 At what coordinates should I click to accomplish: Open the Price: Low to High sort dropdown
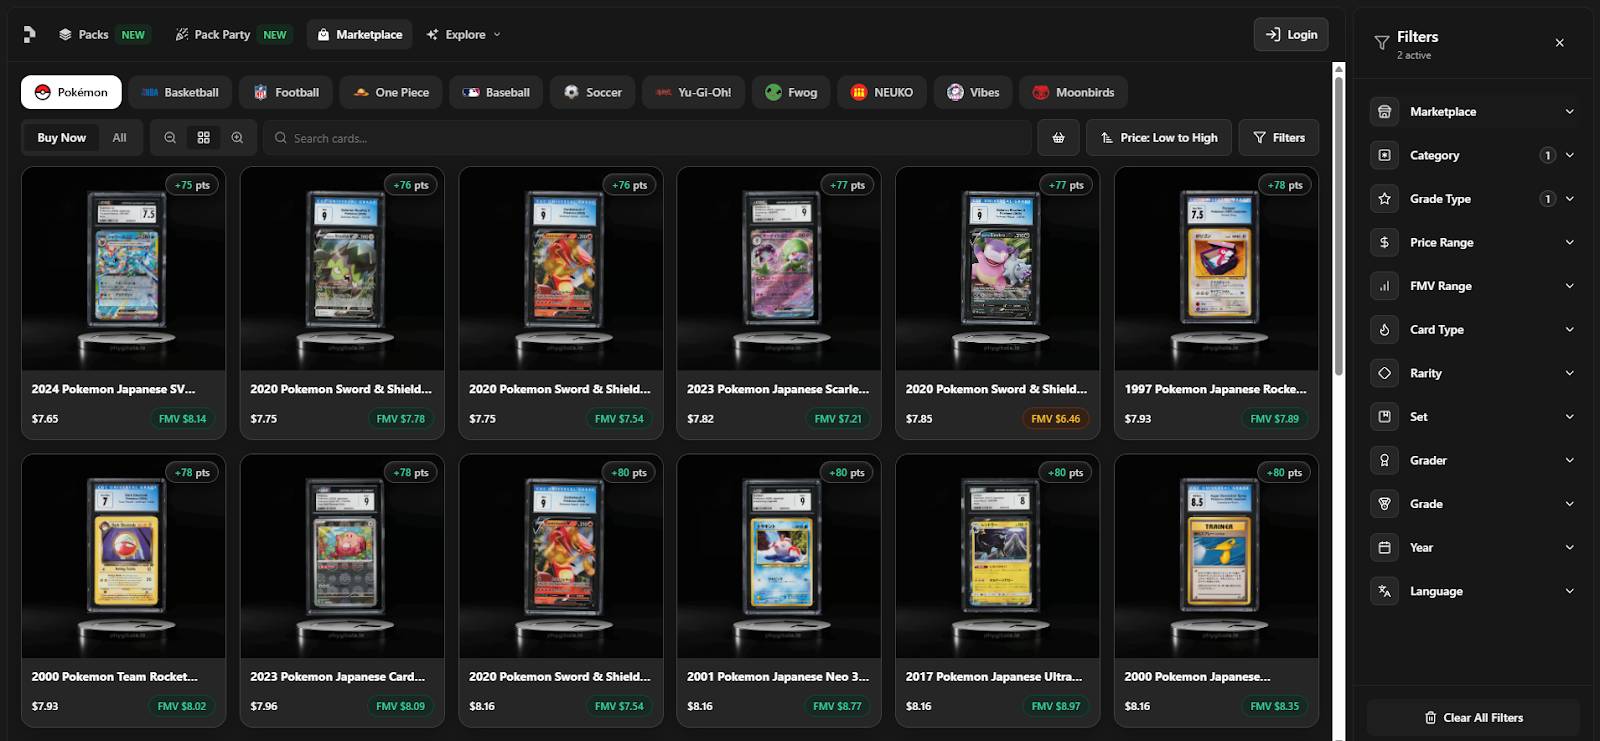click(1159, 138)
